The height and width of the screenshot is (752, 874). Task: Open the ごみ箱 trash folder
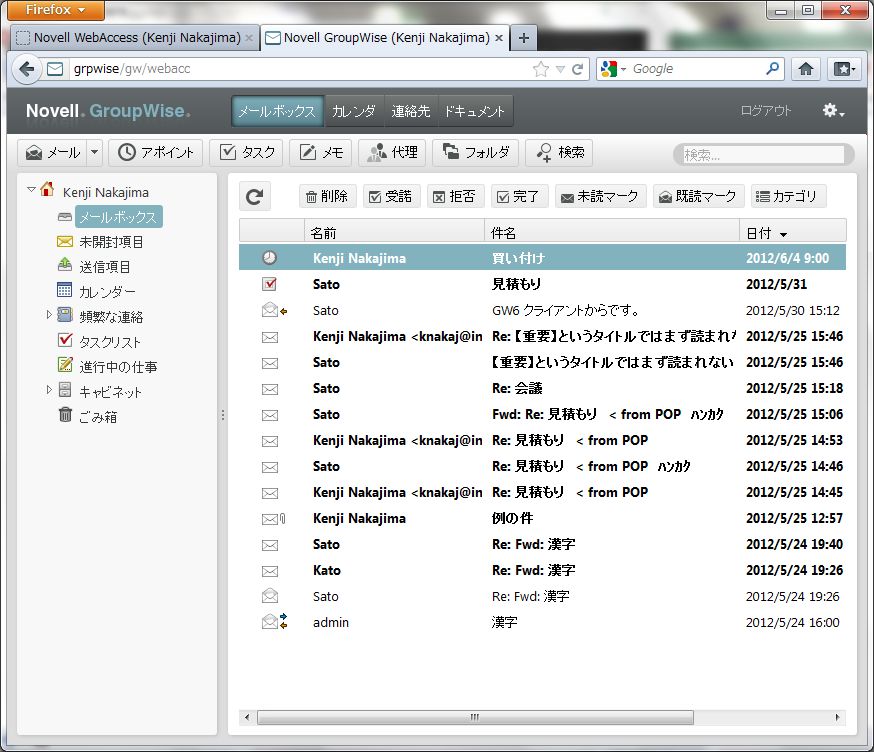tap(98, 416)
